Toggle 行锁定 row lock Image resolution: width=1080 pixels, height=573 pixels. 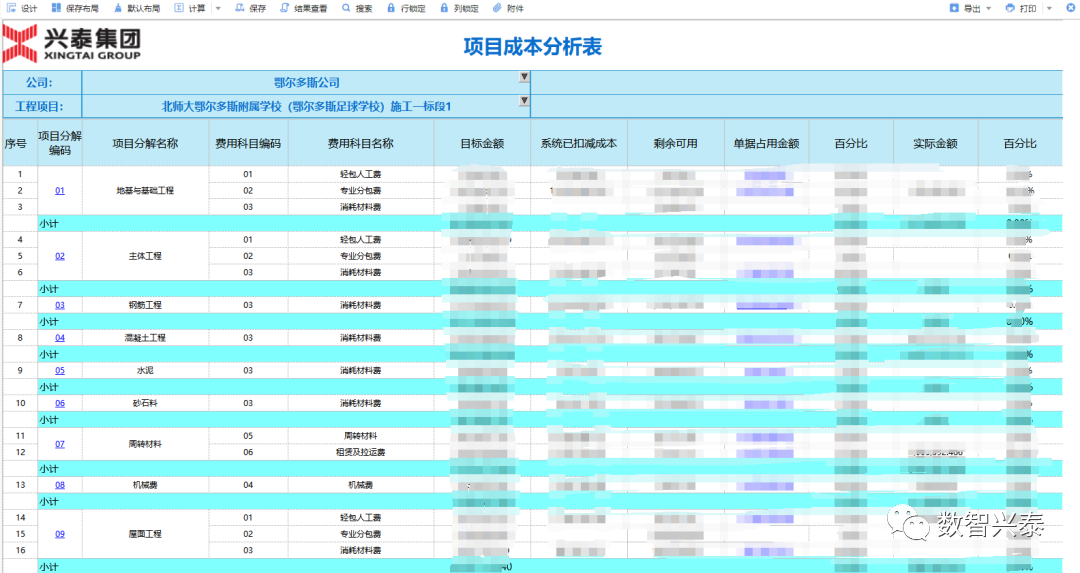click(x=405, y=8)
